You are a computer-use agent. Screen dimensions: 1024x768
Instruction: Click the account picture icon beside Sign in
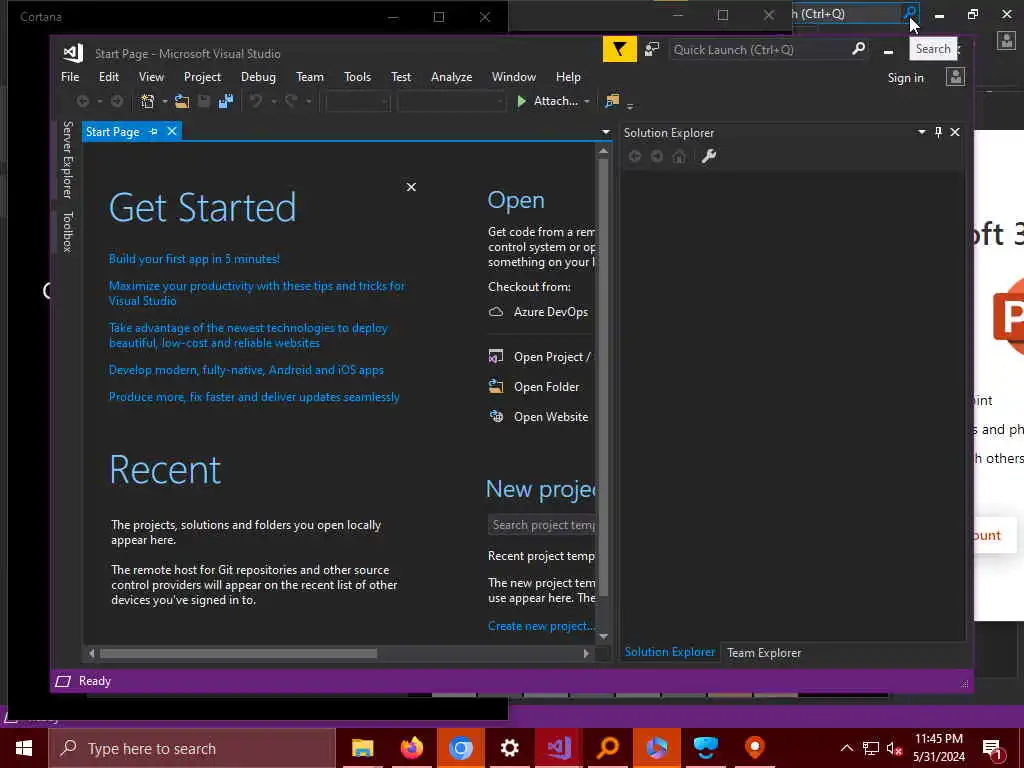pyautogui.click(x=955, y=77)
